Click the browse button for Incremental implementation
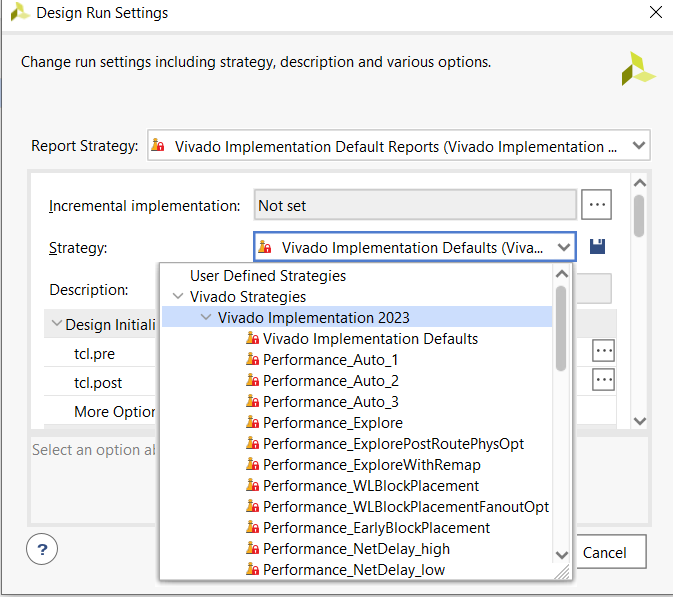Image resolution: width=673 pixels, height=597 pixels. tap(597, 205)
